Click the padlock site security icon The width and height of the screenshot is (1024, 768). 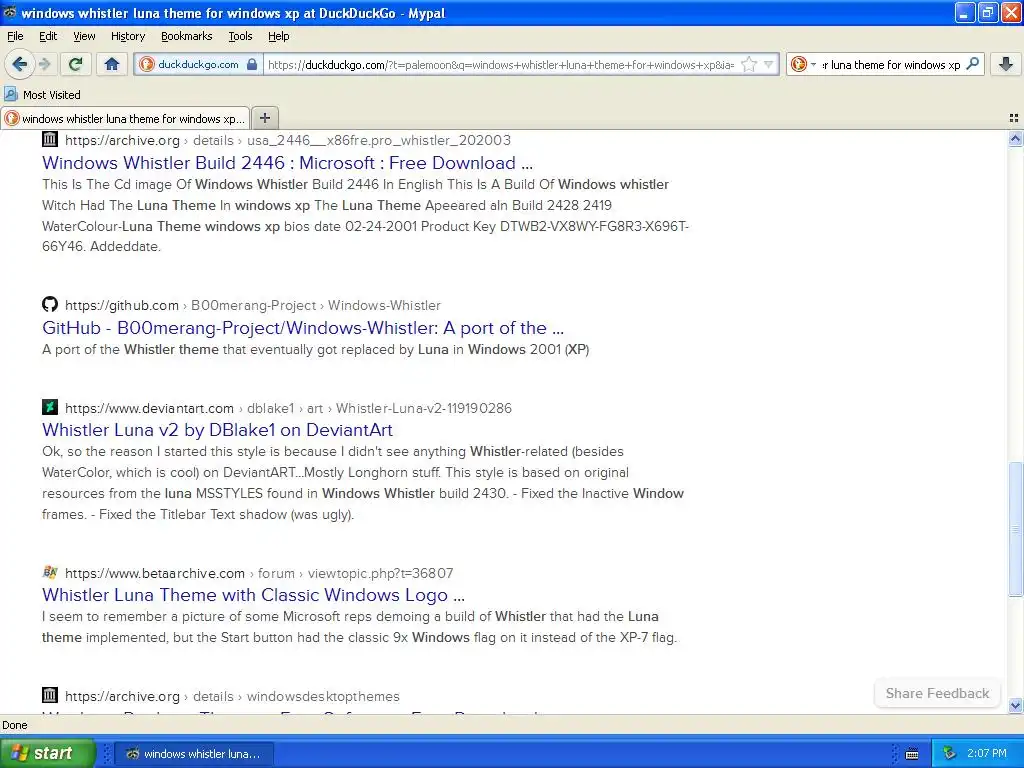252,65
